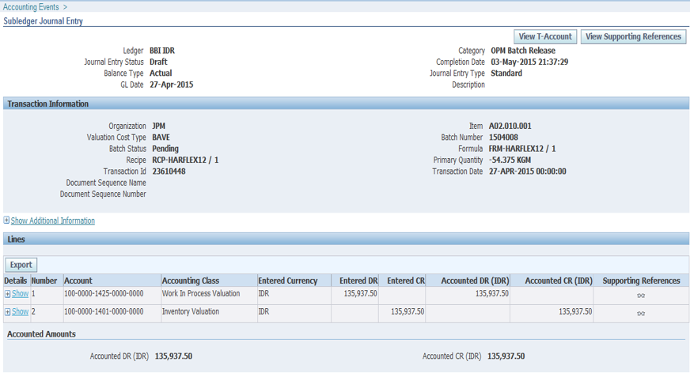
Task: Open supporting references icon for line 1
Action: click(641, 296)
